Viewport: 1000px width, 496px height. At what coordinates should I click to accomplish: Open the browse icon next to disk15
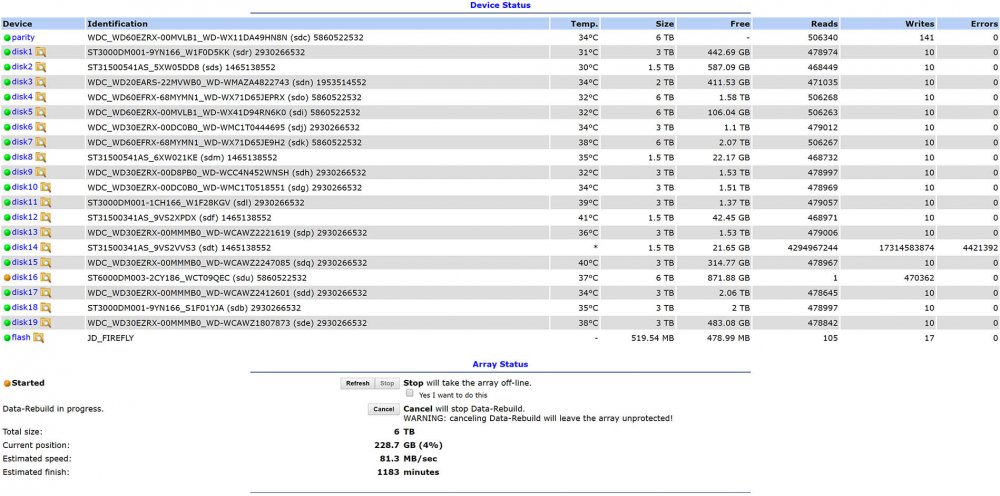(46, 263)
